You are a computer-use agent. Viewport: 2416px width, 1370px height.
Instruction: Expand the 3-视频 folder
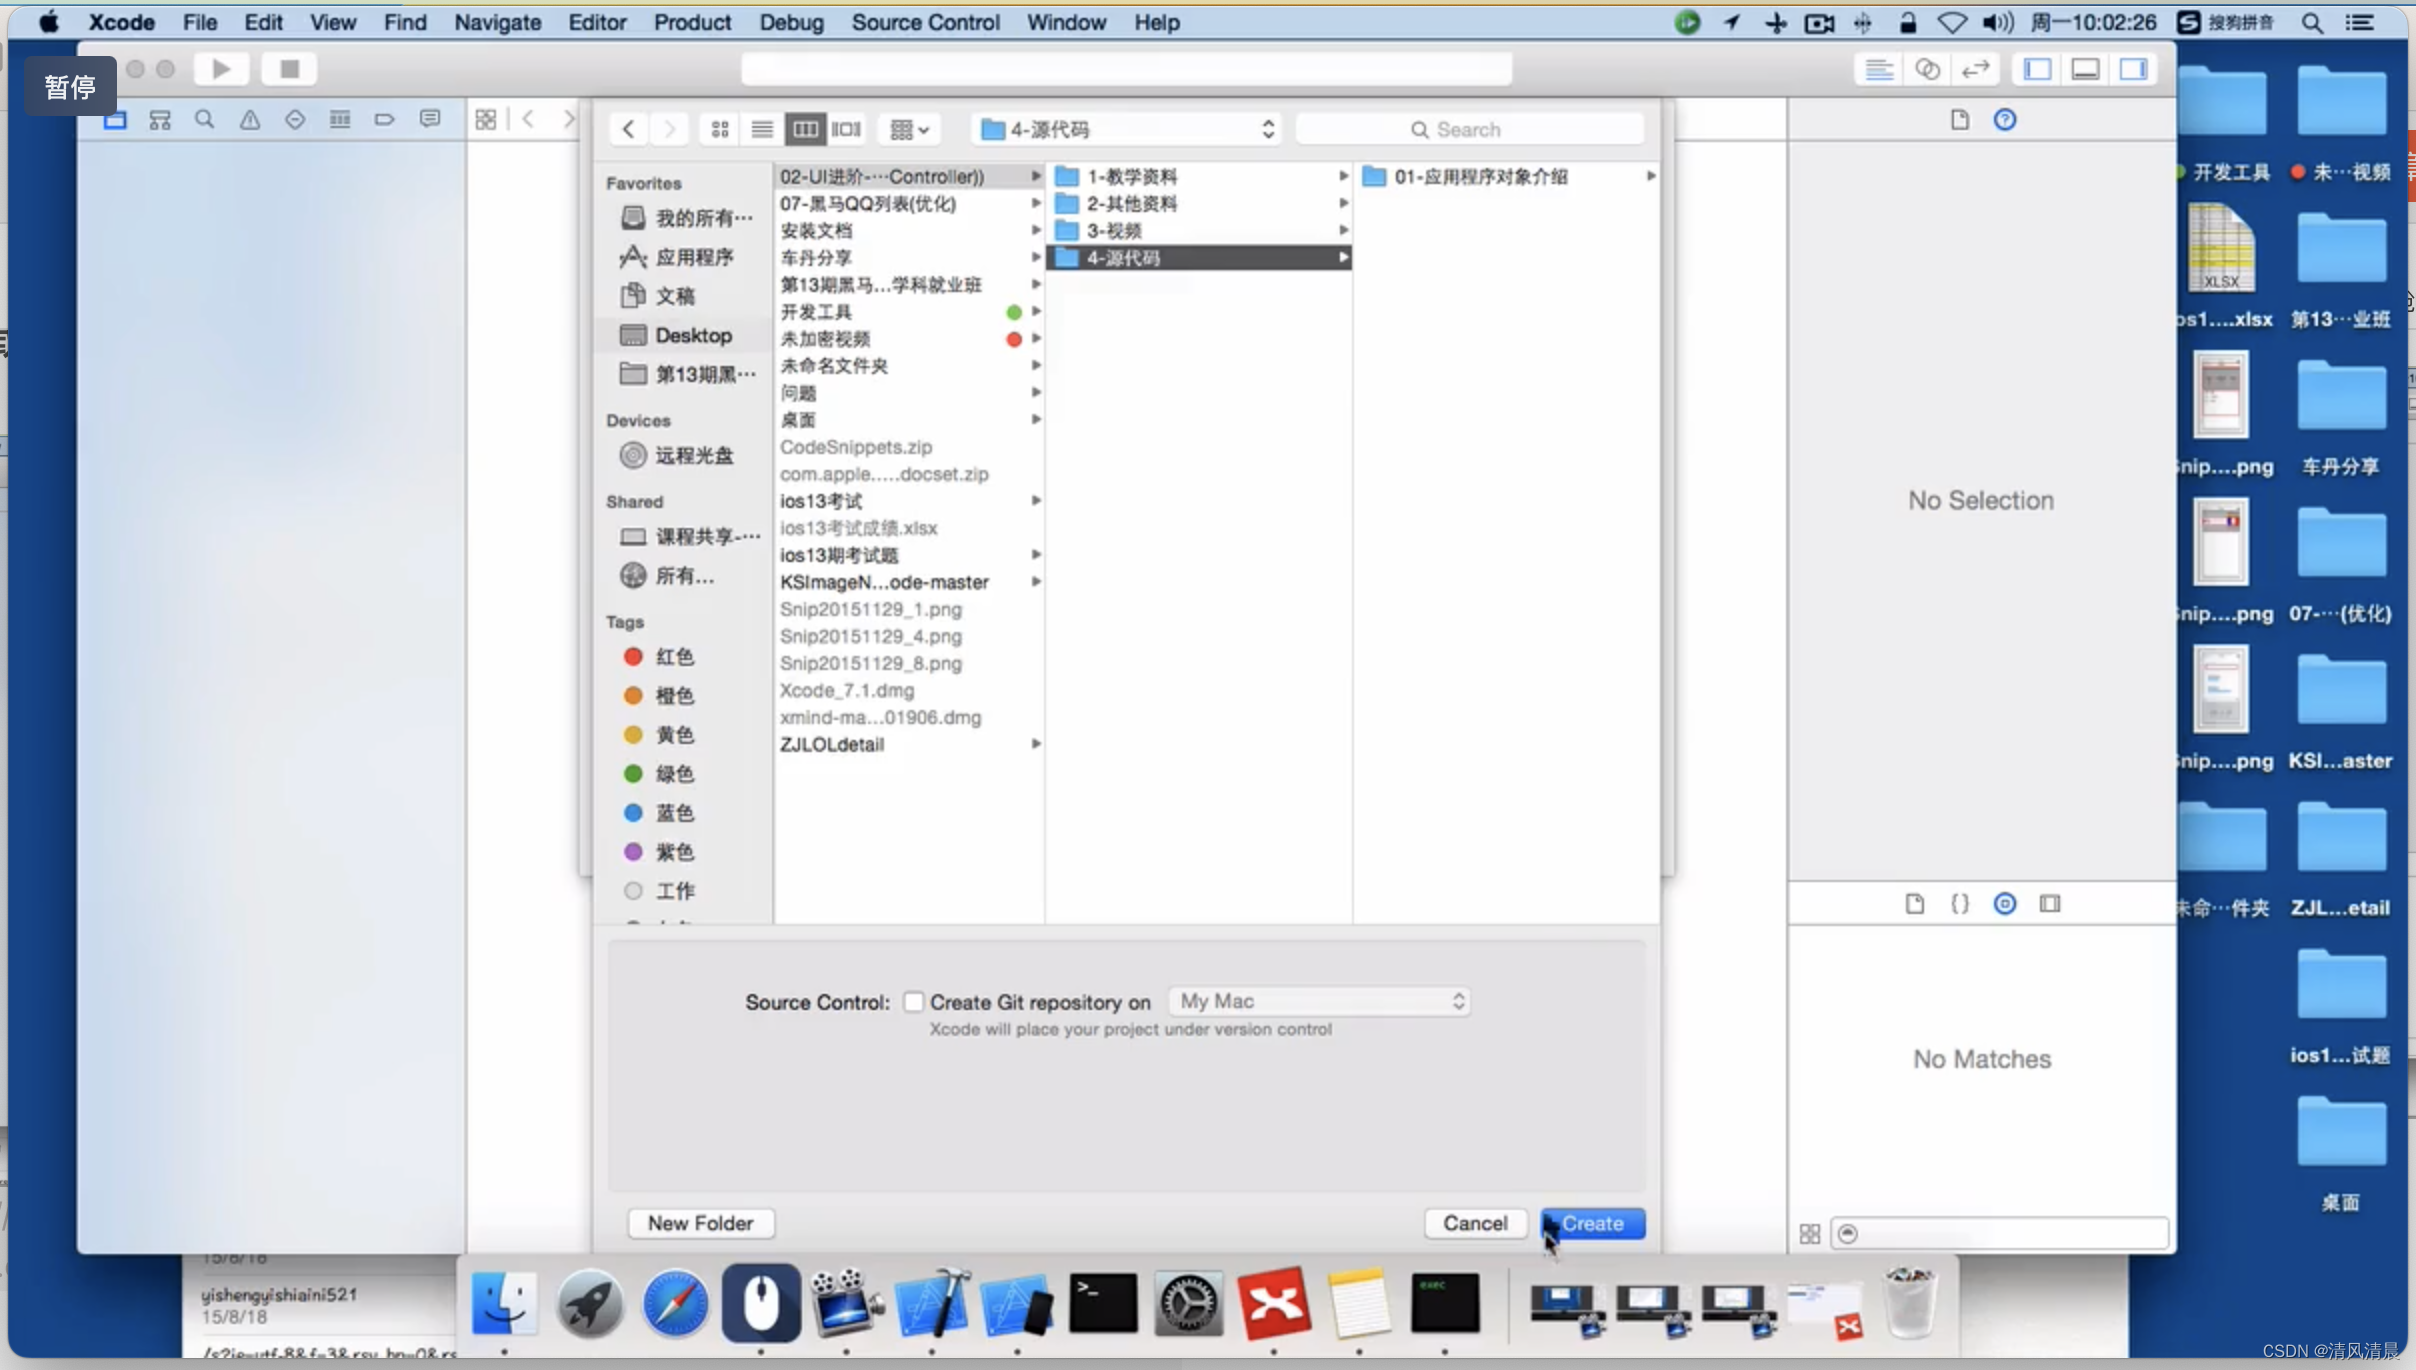[1343, 230]
